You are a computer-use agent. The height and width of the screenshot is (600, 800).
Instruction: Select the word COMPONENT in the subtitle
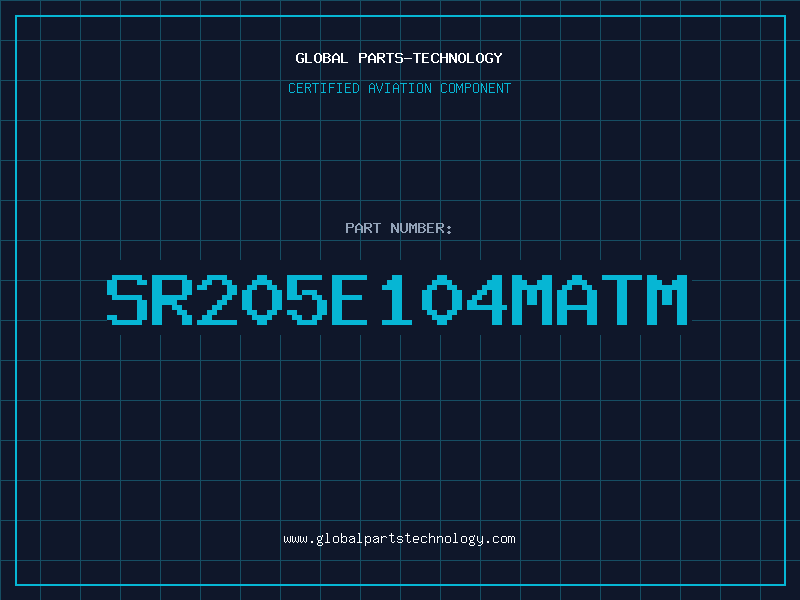point(476,88)
